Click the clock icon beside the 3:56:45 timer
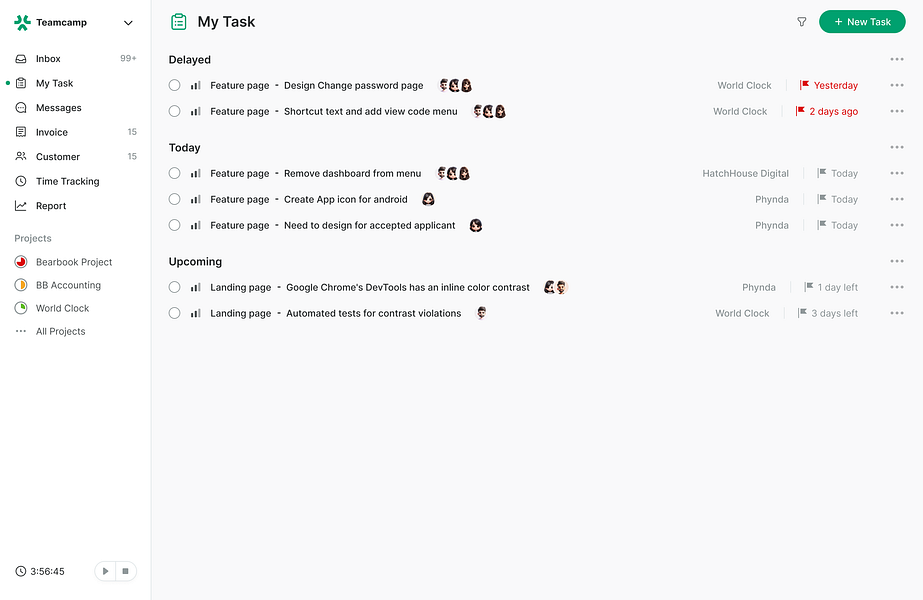Viewport: 923px width, 600px height. point(21,571)
